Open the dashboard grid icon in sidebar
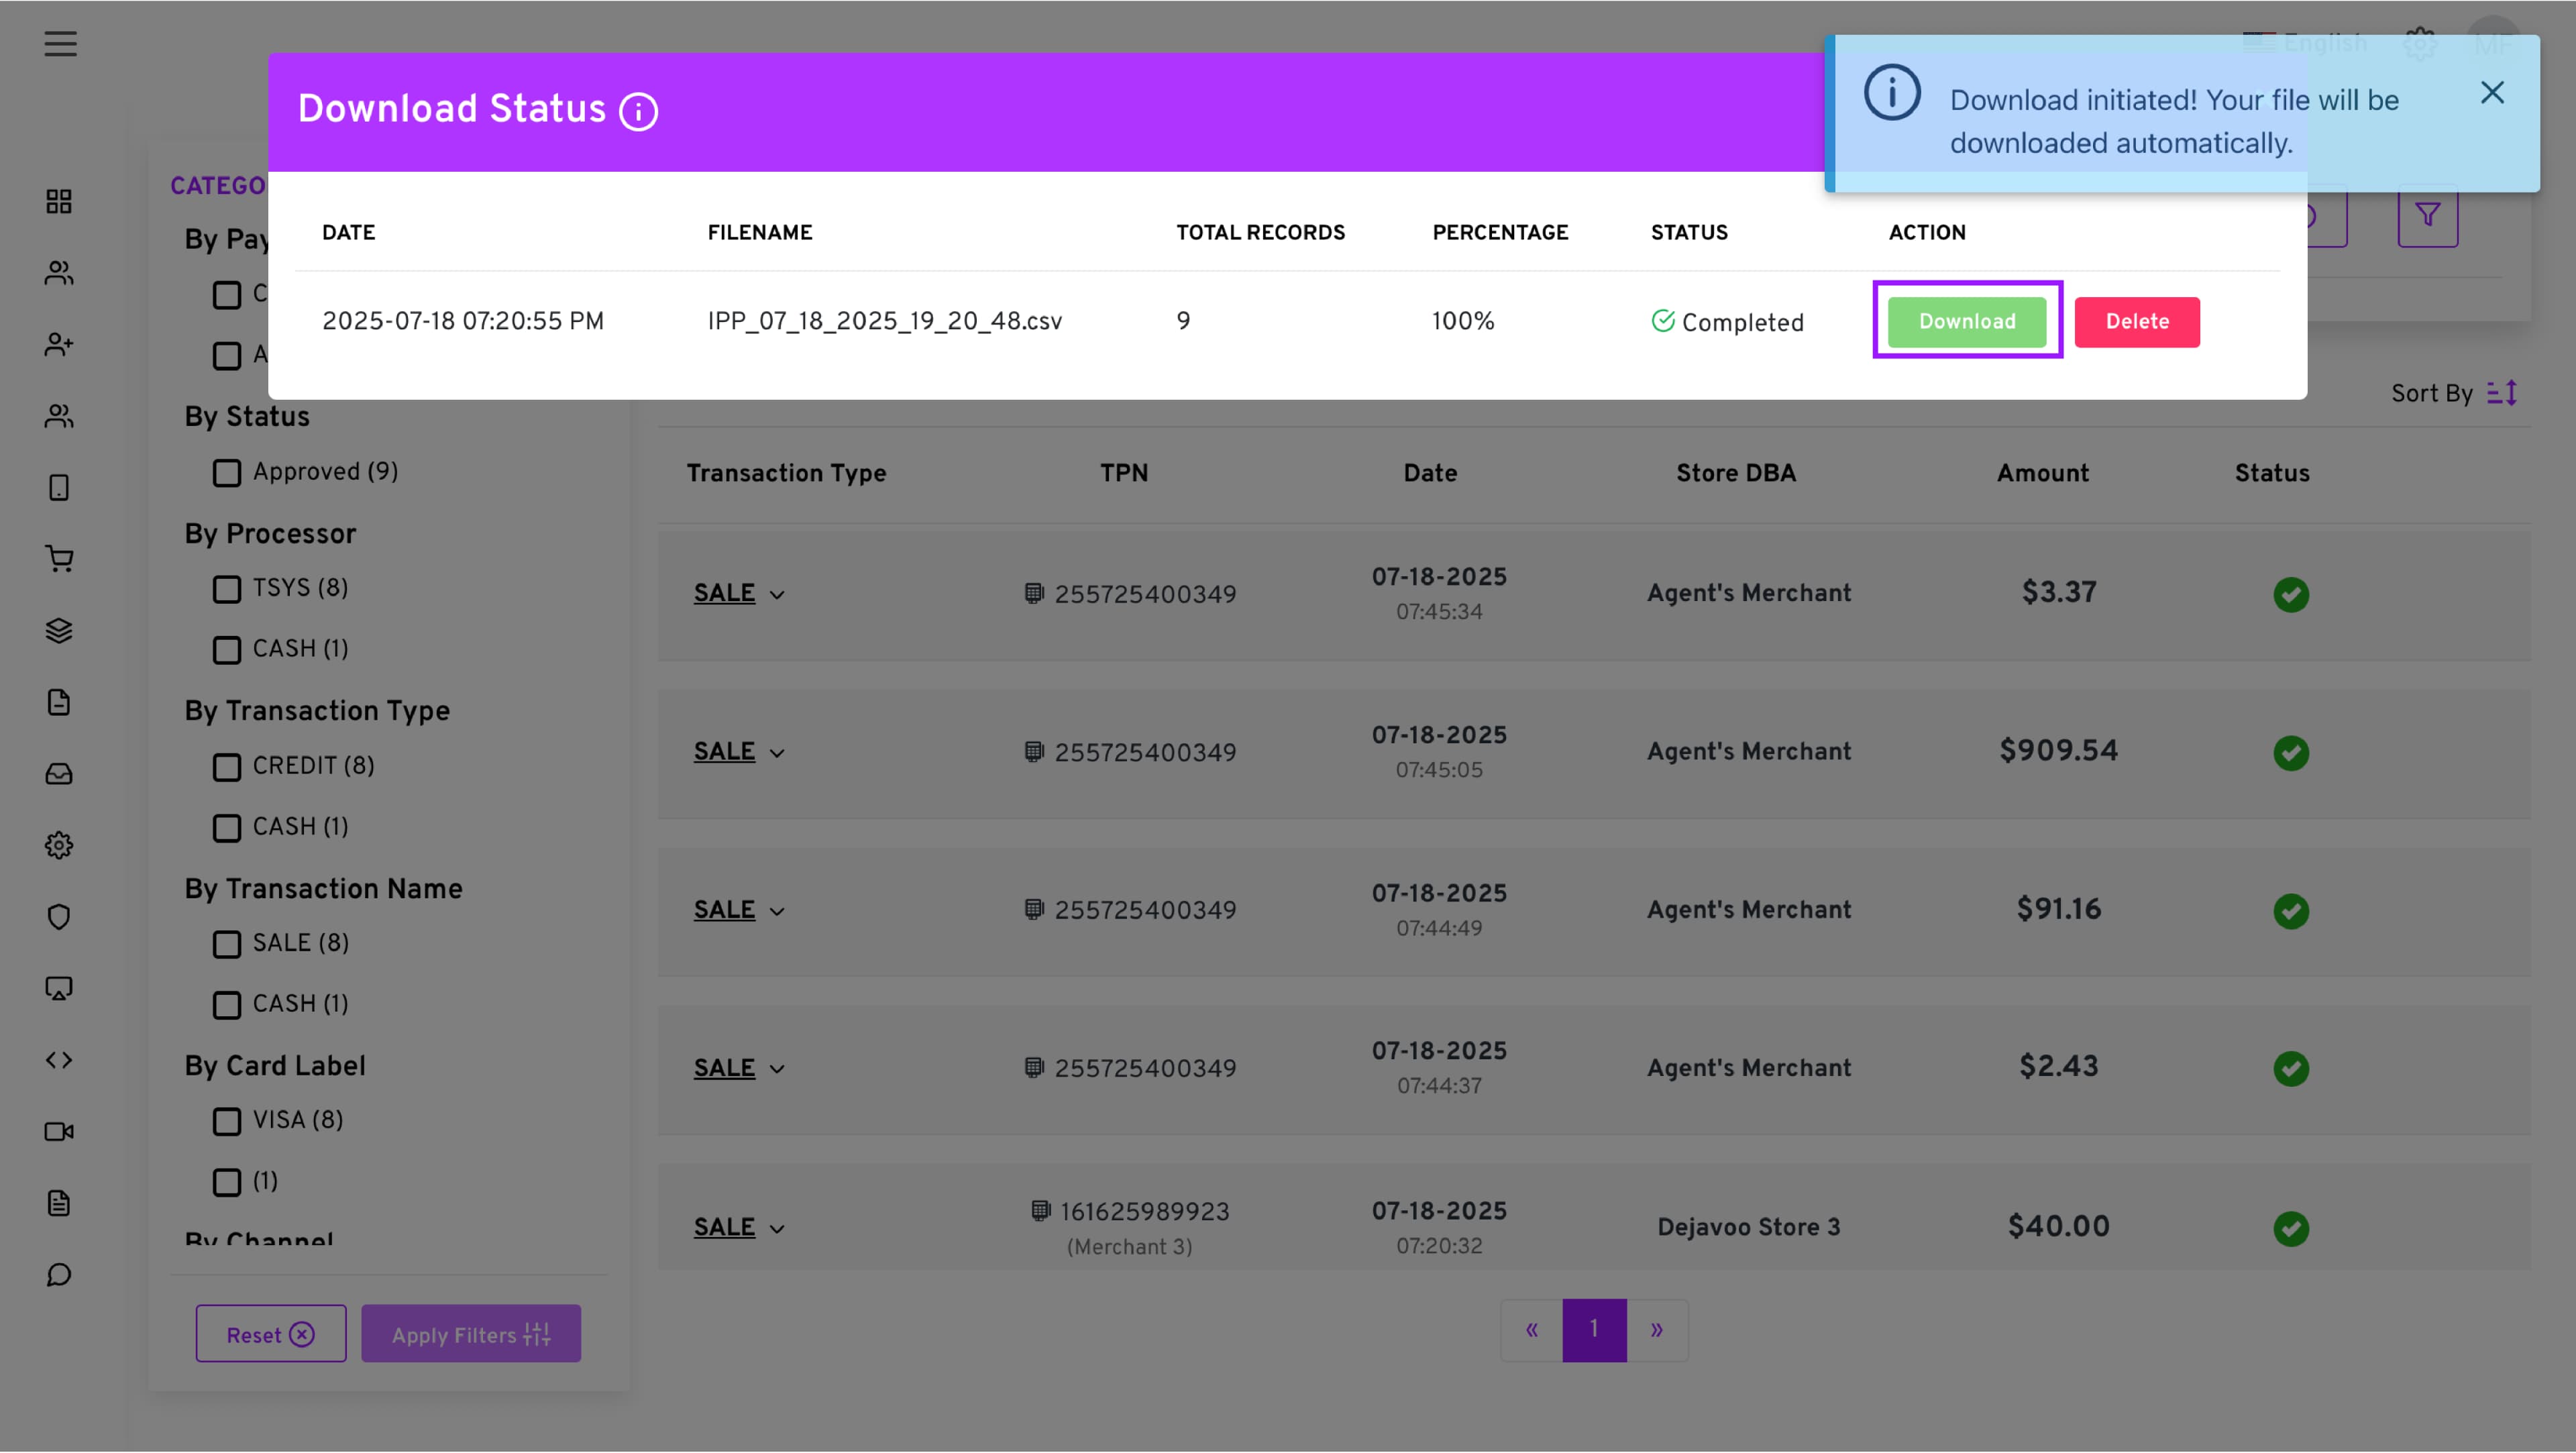Viewport: 2576px width, 1453px height. click(59, 201)
